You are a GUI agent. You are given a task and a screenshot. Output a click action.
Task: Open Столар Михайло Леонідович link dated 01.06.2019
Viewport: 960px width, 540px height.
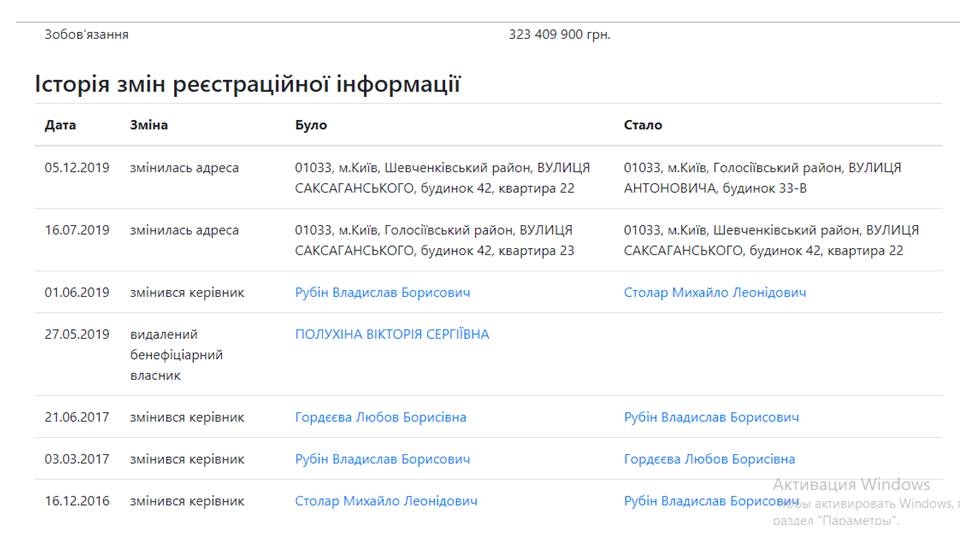(x=714, y=293)
